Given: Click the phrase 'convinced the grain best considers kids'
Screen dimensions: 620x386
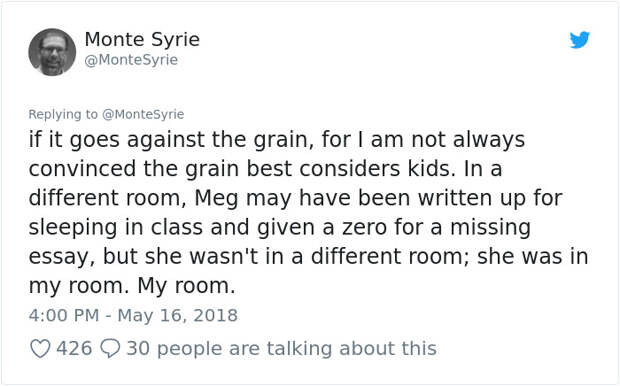Looking at the screenshot, I should click(x=240, y=169).
